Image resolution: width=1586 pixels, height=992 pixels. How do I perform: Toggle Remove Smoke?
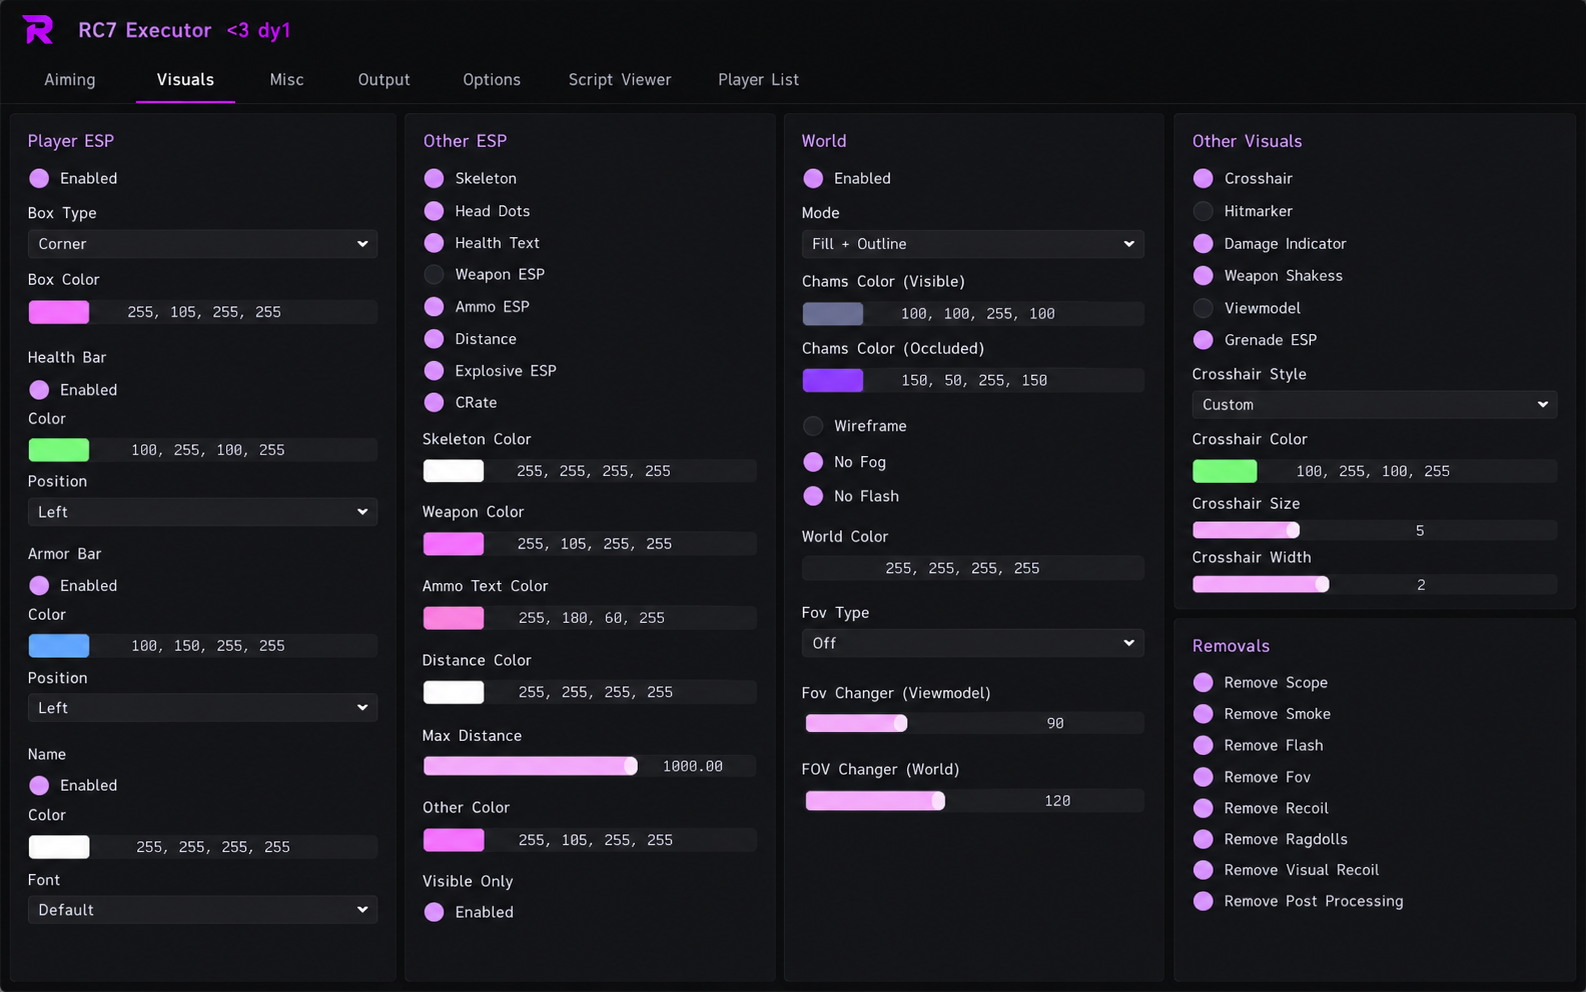(x=1203, y=714)
